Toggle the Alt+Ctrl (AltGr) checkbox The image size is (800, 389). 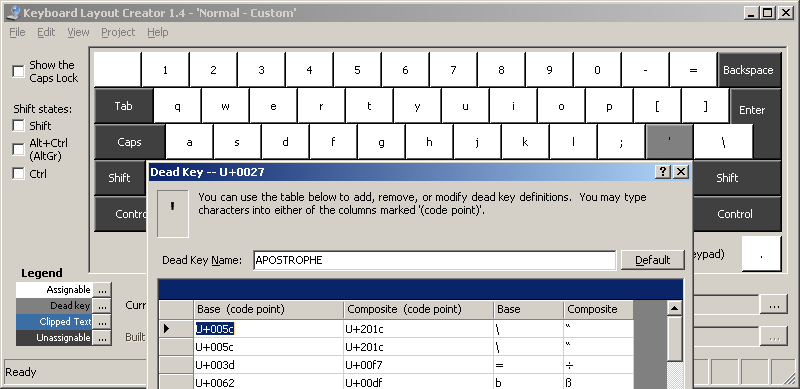point(18,149)
